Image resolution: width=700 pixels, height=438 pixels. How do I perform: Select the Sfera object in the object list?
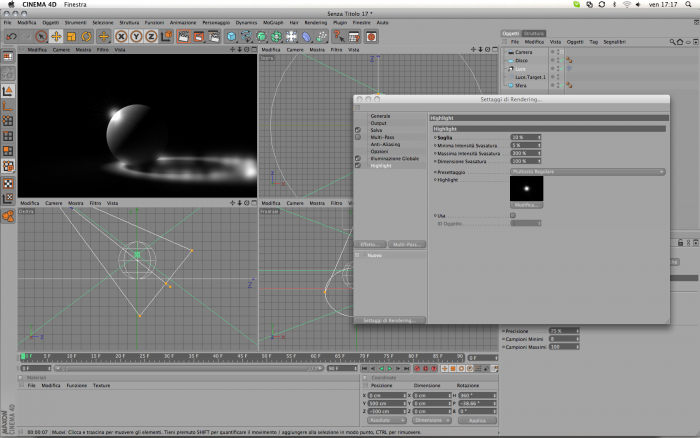click(521, 85)
